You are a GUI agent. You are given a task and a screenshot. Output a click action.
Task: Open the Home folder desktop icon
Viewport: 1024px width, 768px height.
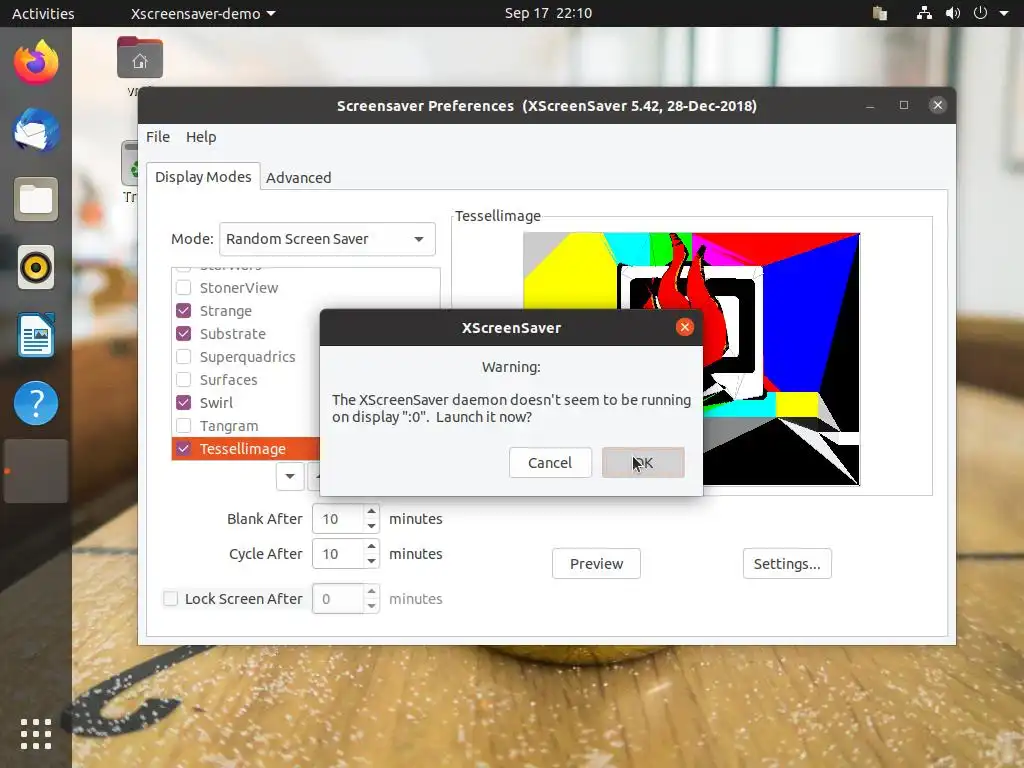pyautogui.click(x=140, y=59)
